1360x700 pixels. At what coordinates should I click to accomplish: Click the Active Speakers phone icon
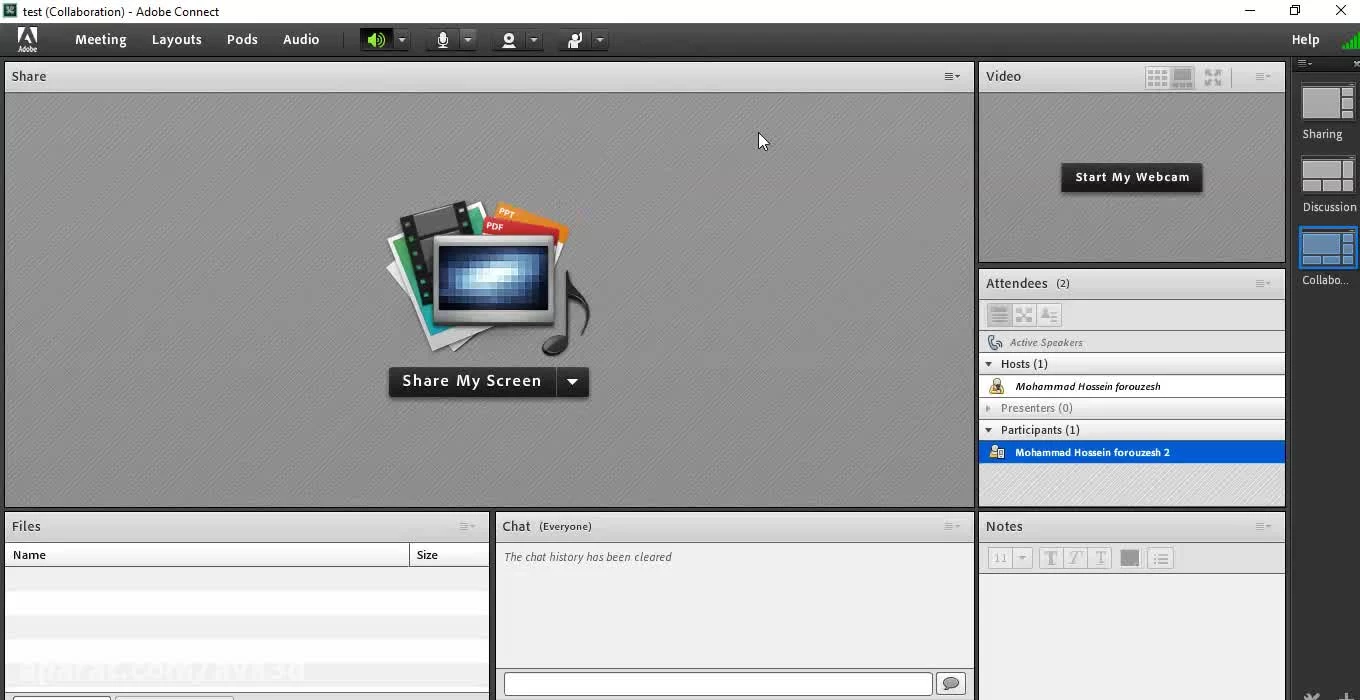[x=995, y=342]
